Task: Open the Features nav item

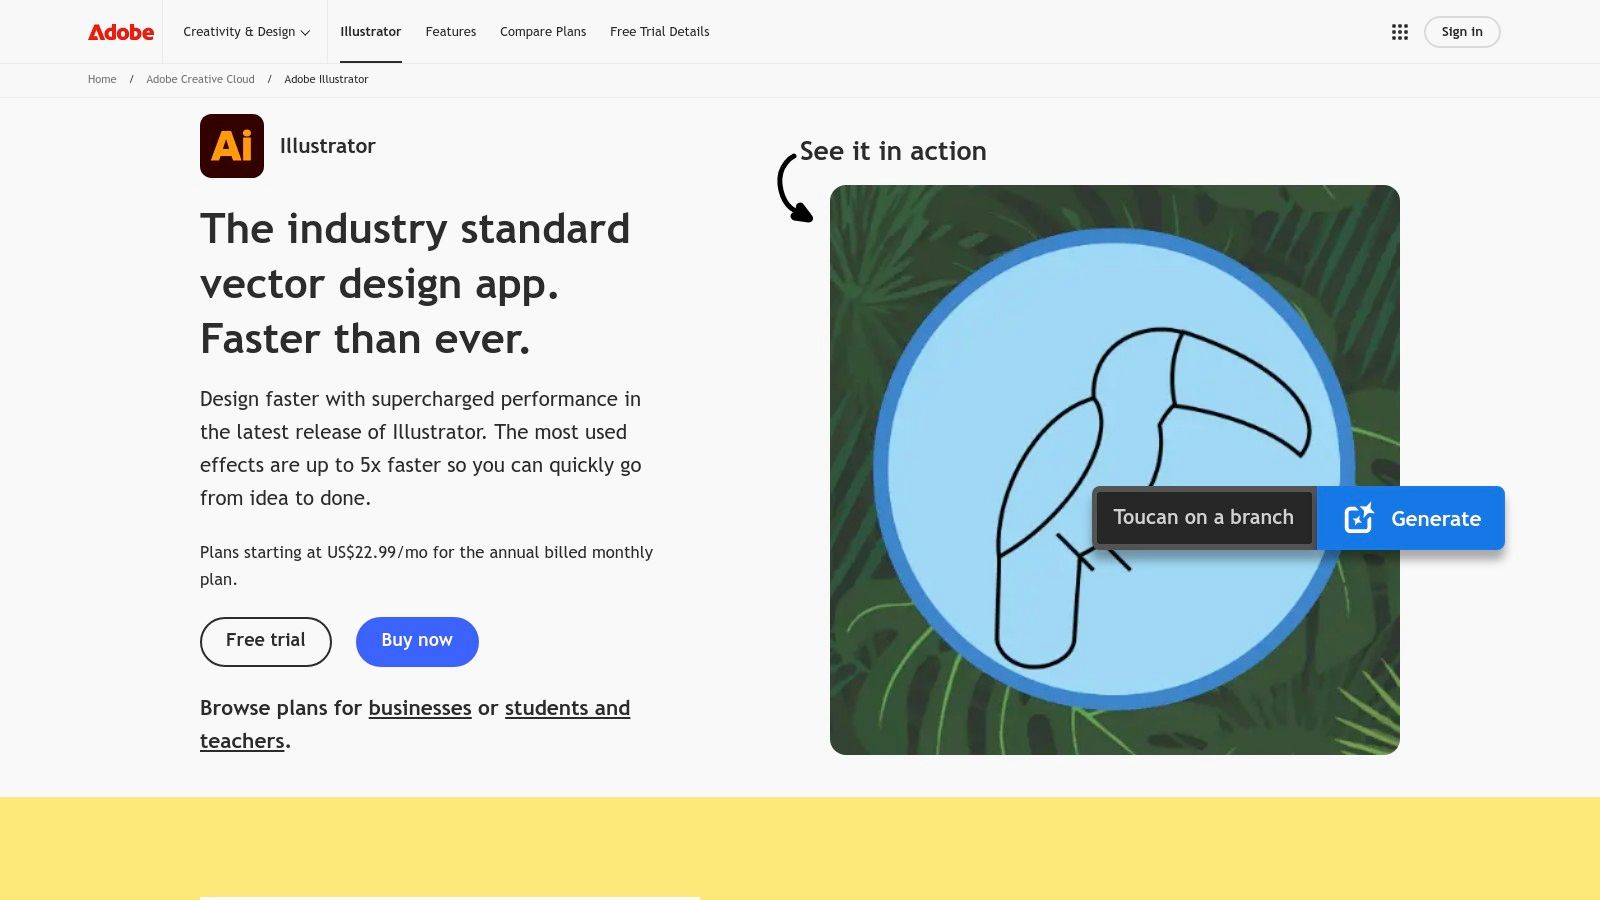Action: (451, 32)
